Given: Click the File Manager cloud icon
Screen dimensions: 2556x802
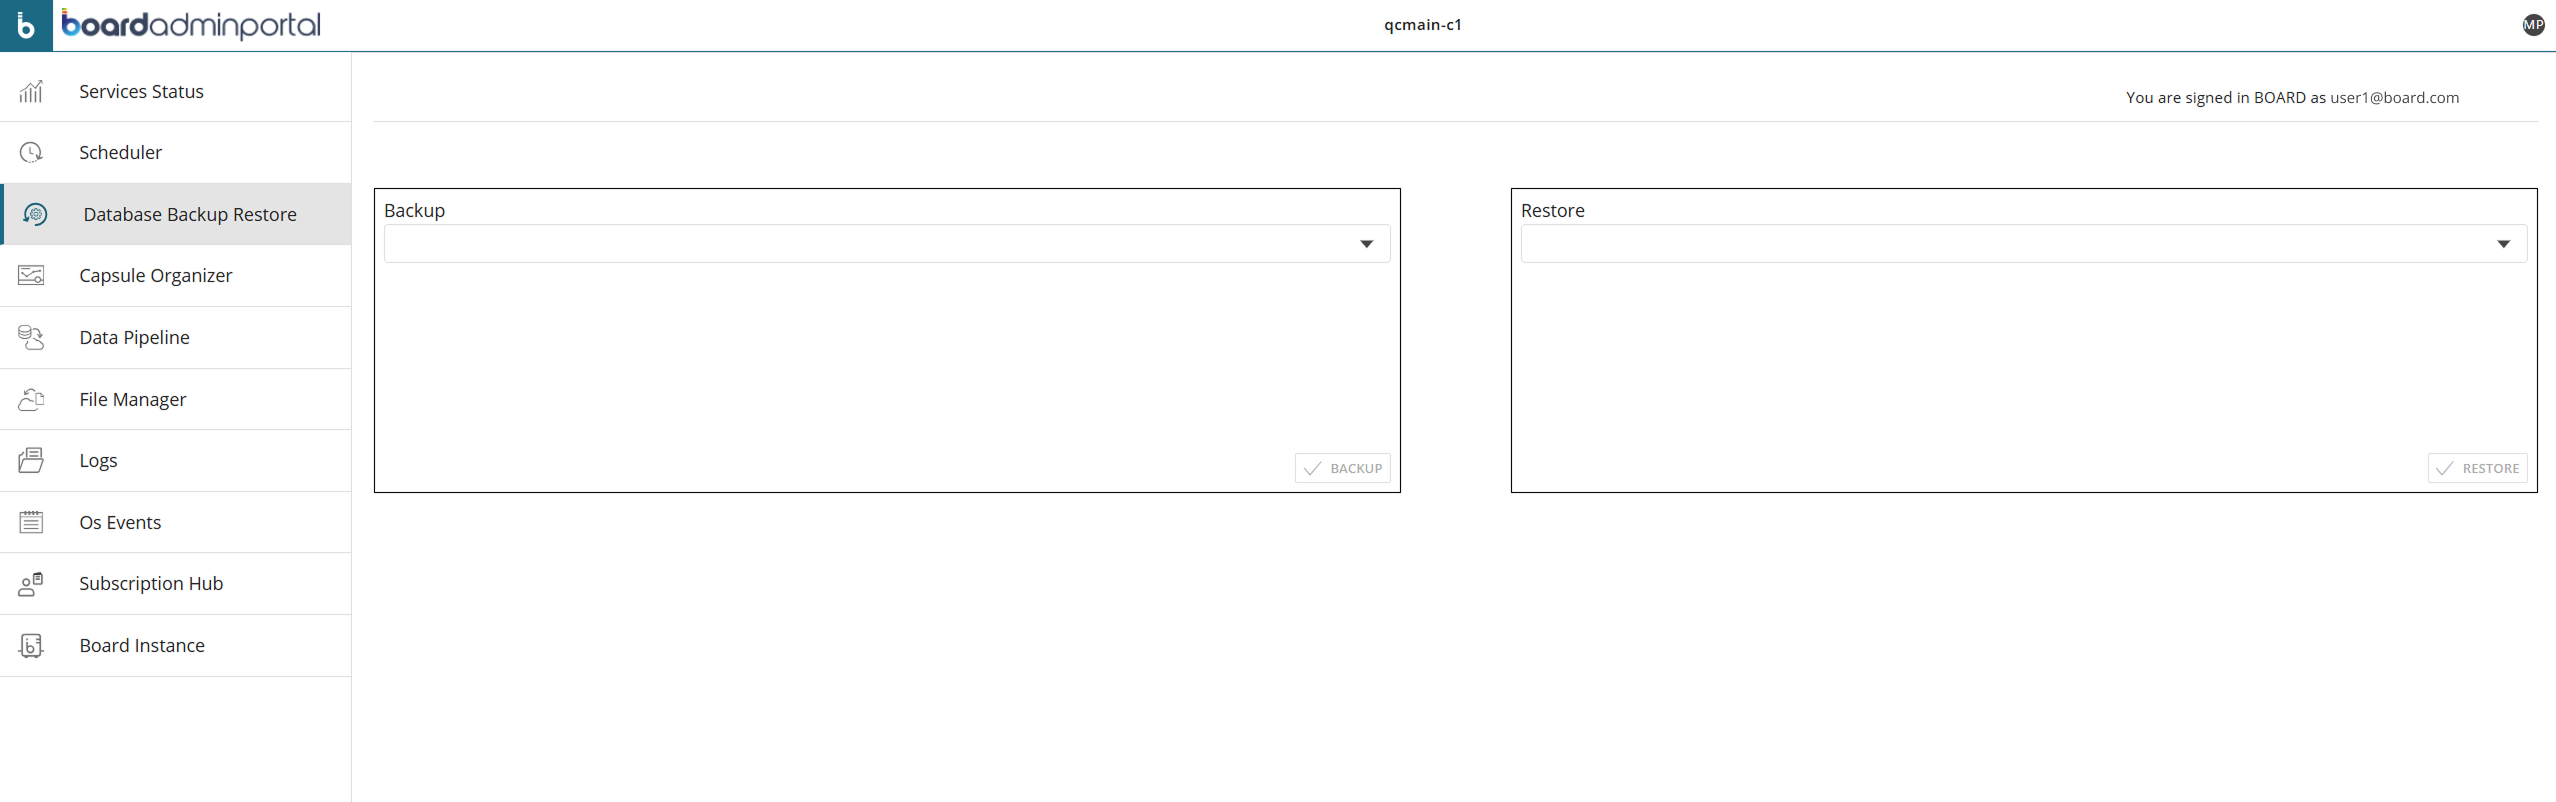Looking at the screenshot, I should click(31, 399).
